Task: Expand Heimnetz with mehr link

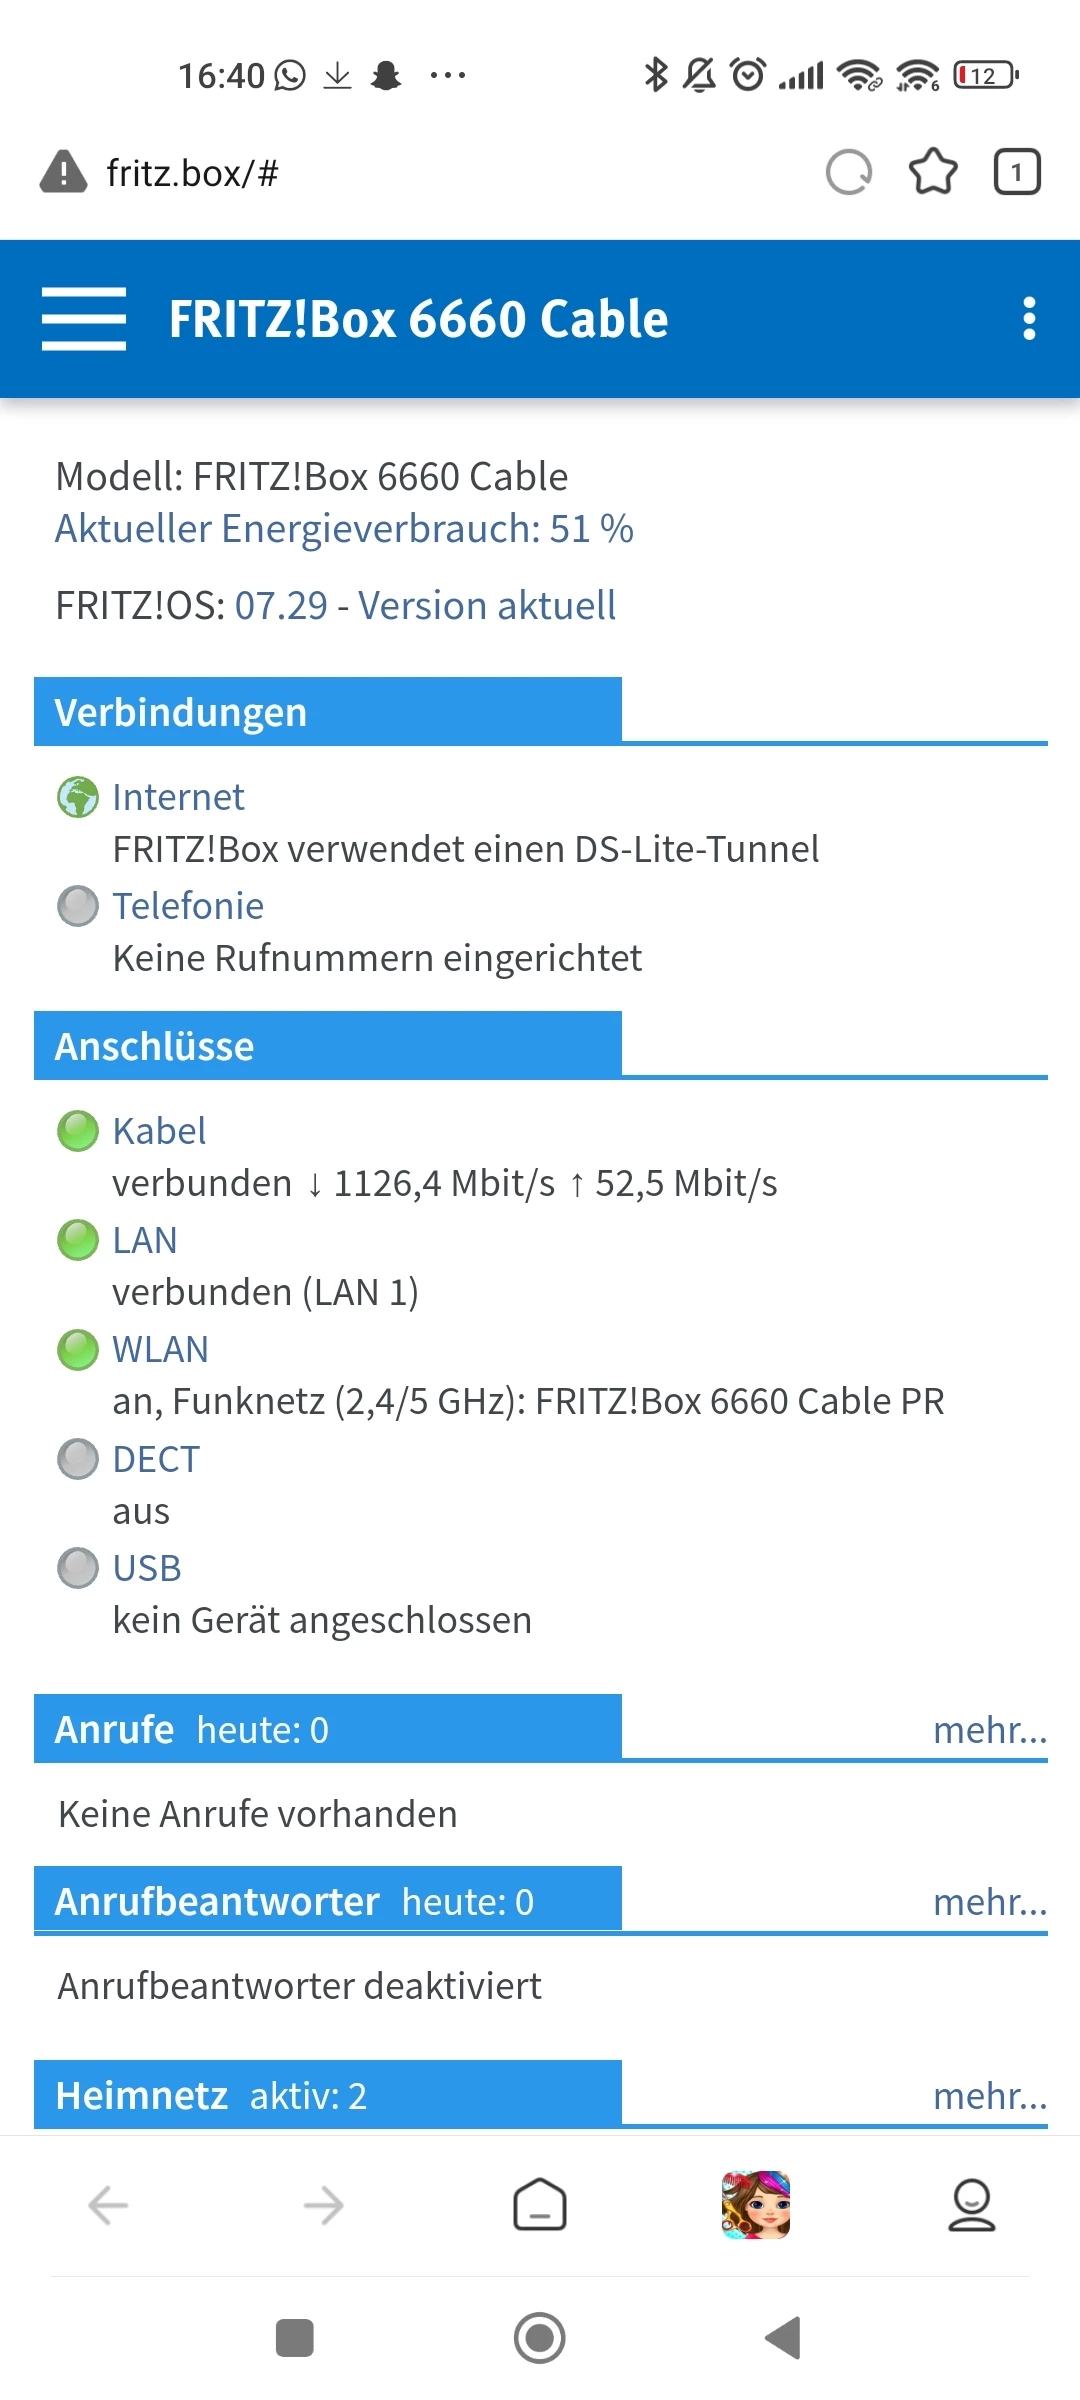Action: click(x=989, y=2096)
